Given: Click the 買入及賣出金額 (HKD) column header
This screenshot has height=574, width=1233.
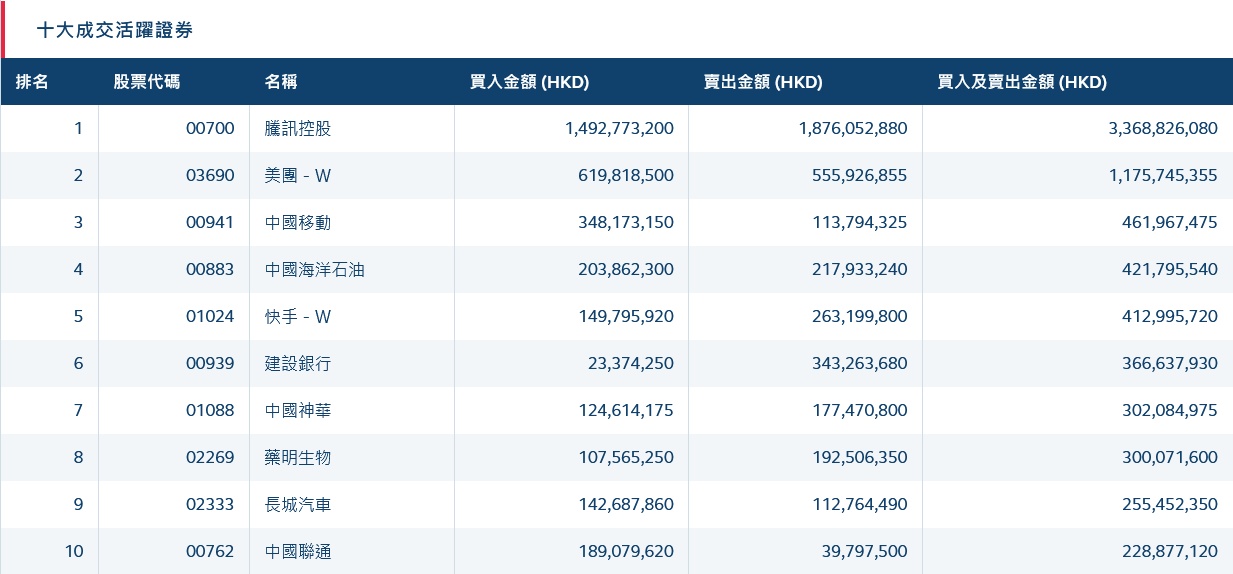Looking at the screenshot, I should [1022, 82].
